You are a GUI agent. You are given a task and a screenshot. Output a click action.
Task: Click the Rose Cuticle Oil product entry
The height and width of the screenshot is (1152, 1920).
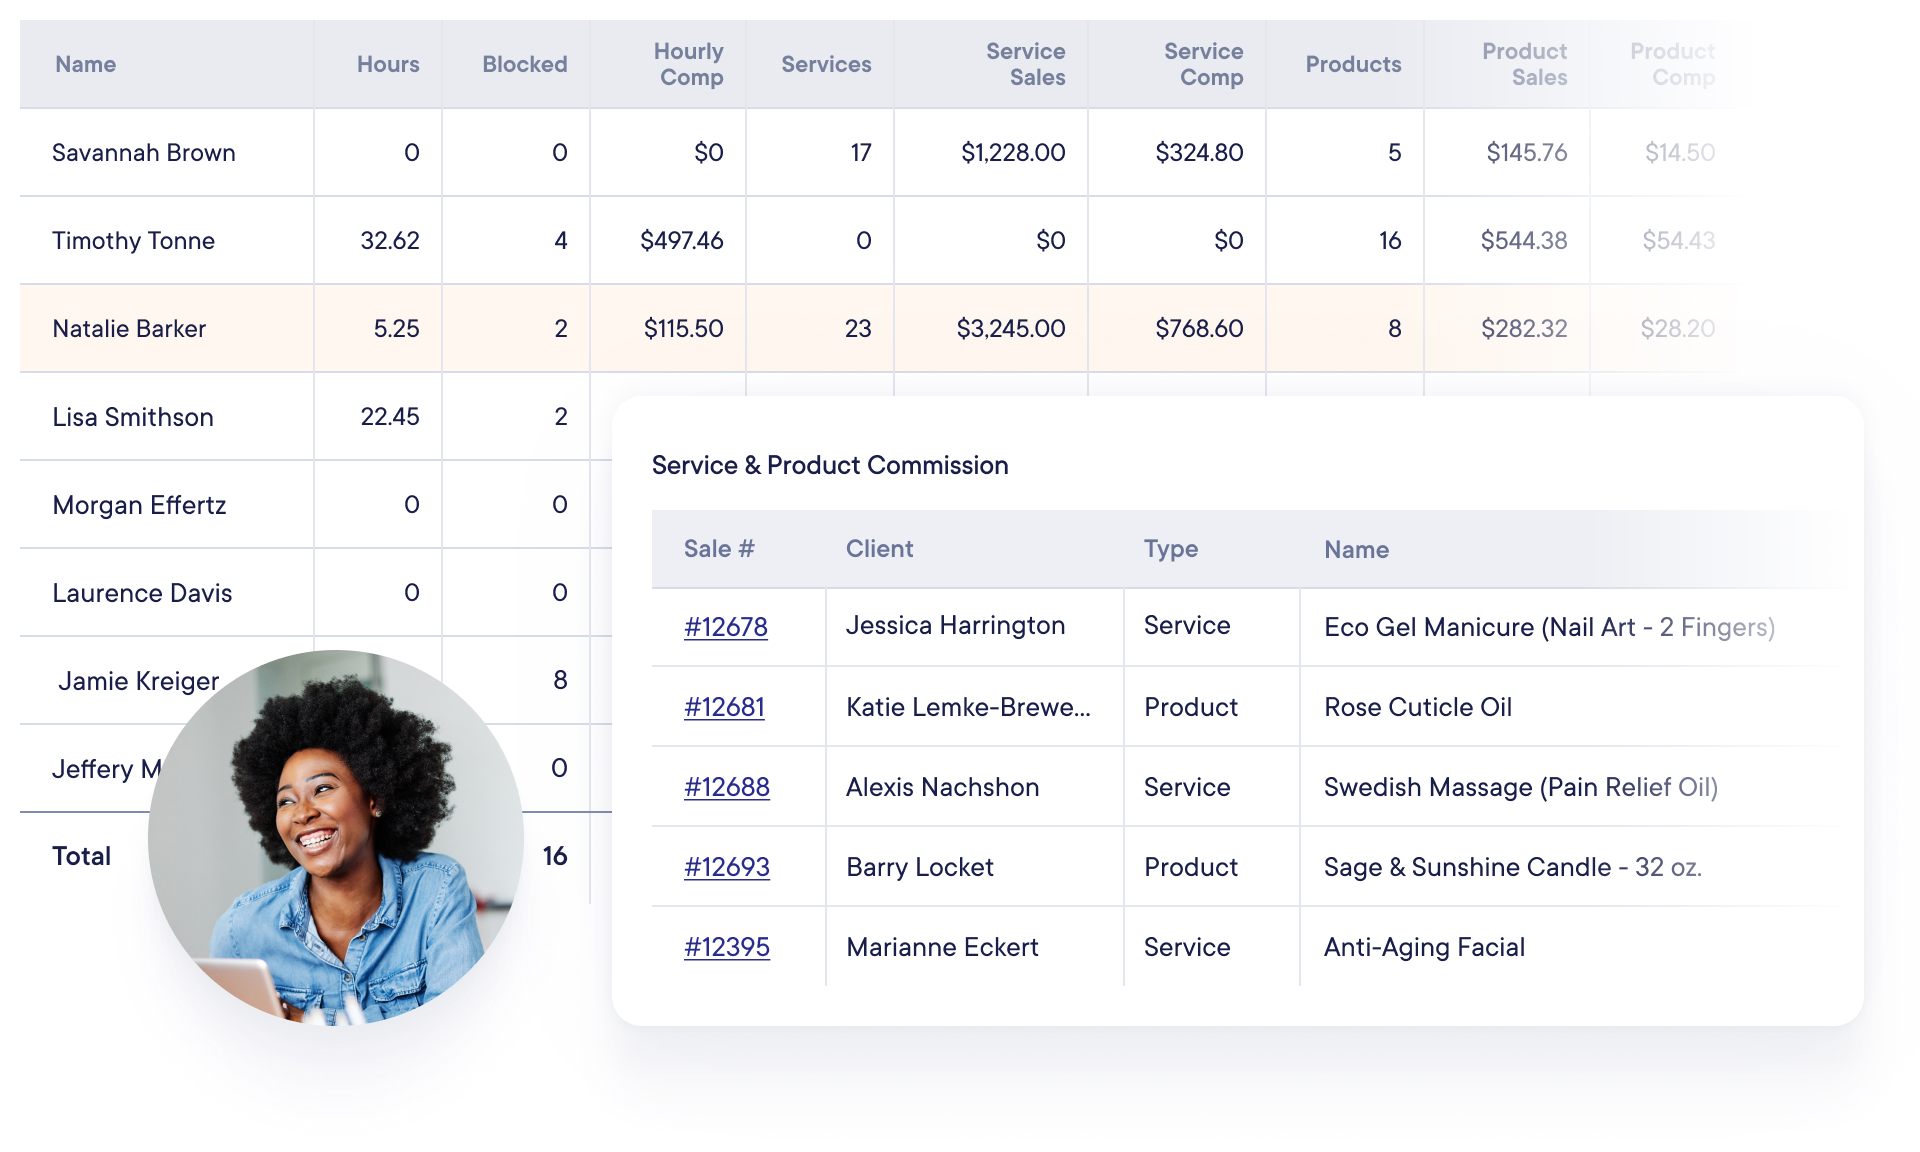pos(1417,706)
